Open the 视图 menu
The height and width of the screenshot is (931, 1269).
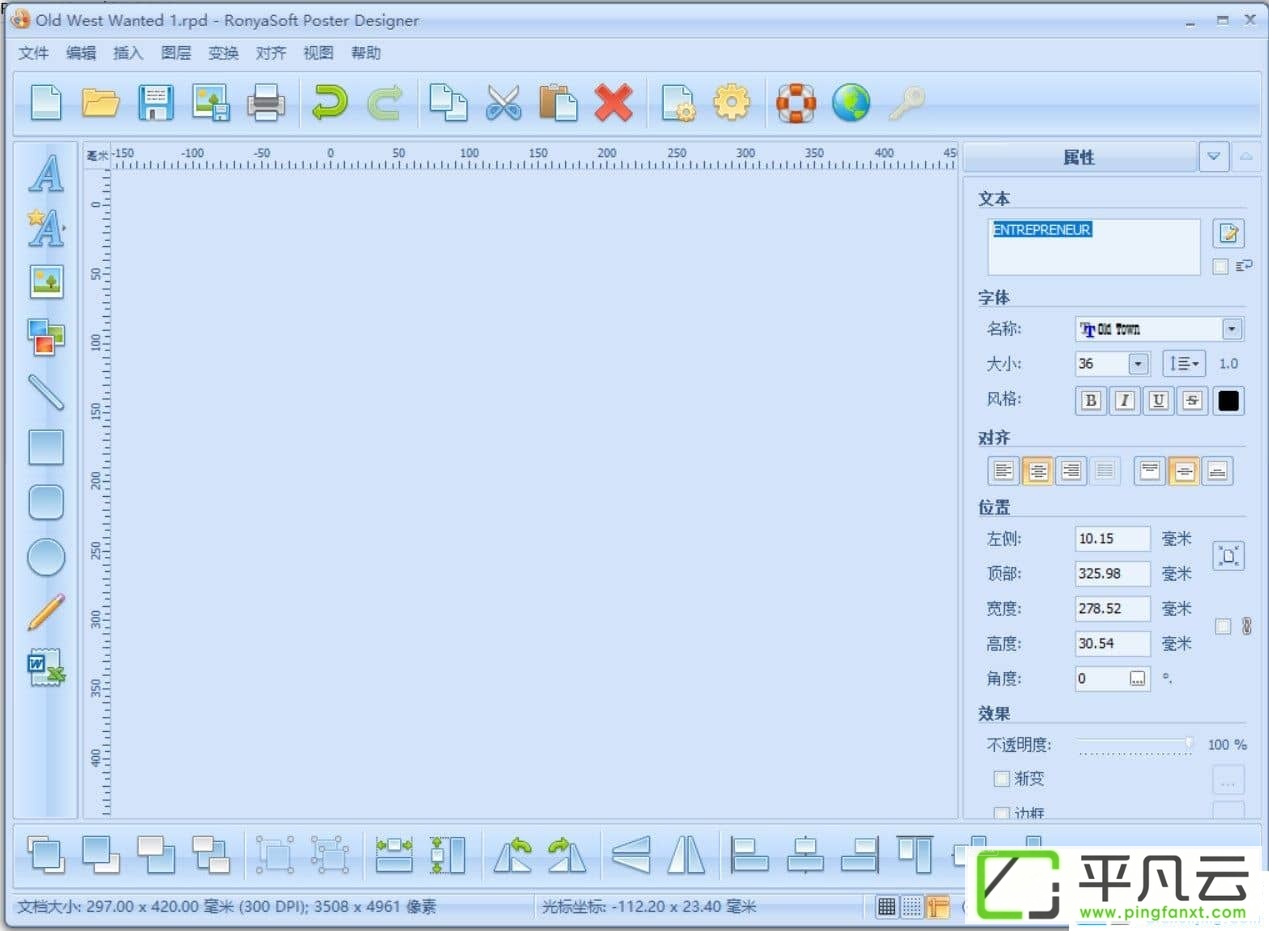coord(318,53)
